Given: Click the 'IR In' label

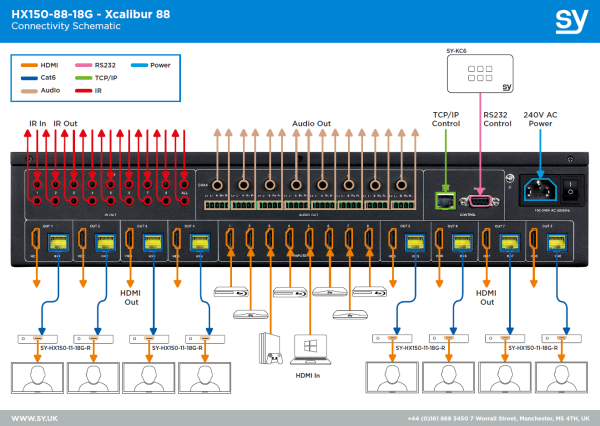Looking at the screenshot, I should pyautogui.click(x=38, y=124).
